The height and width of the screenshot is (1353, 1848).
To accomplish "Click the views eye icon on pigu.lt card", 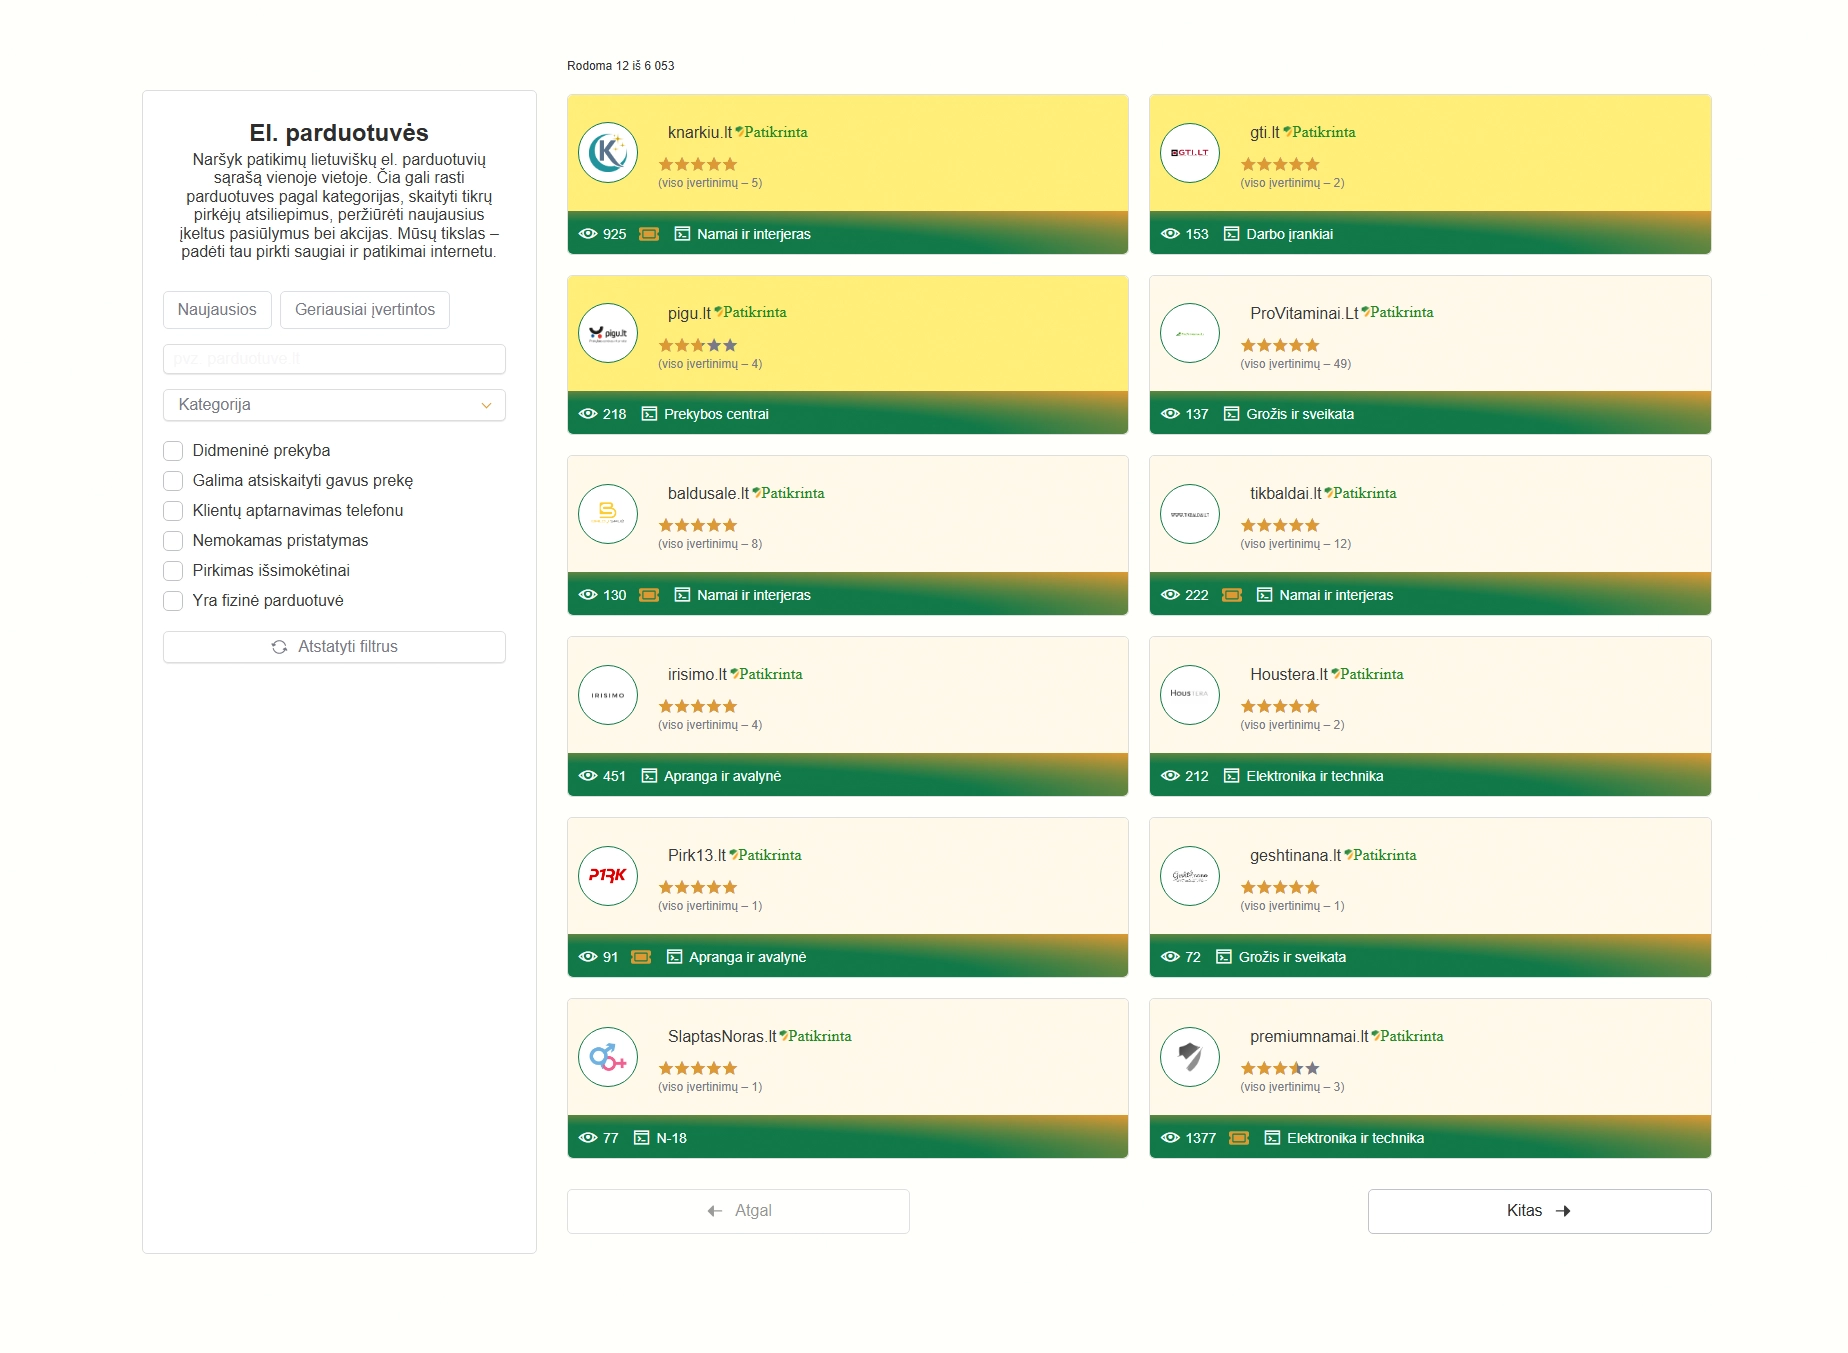I will coord(588,414).
